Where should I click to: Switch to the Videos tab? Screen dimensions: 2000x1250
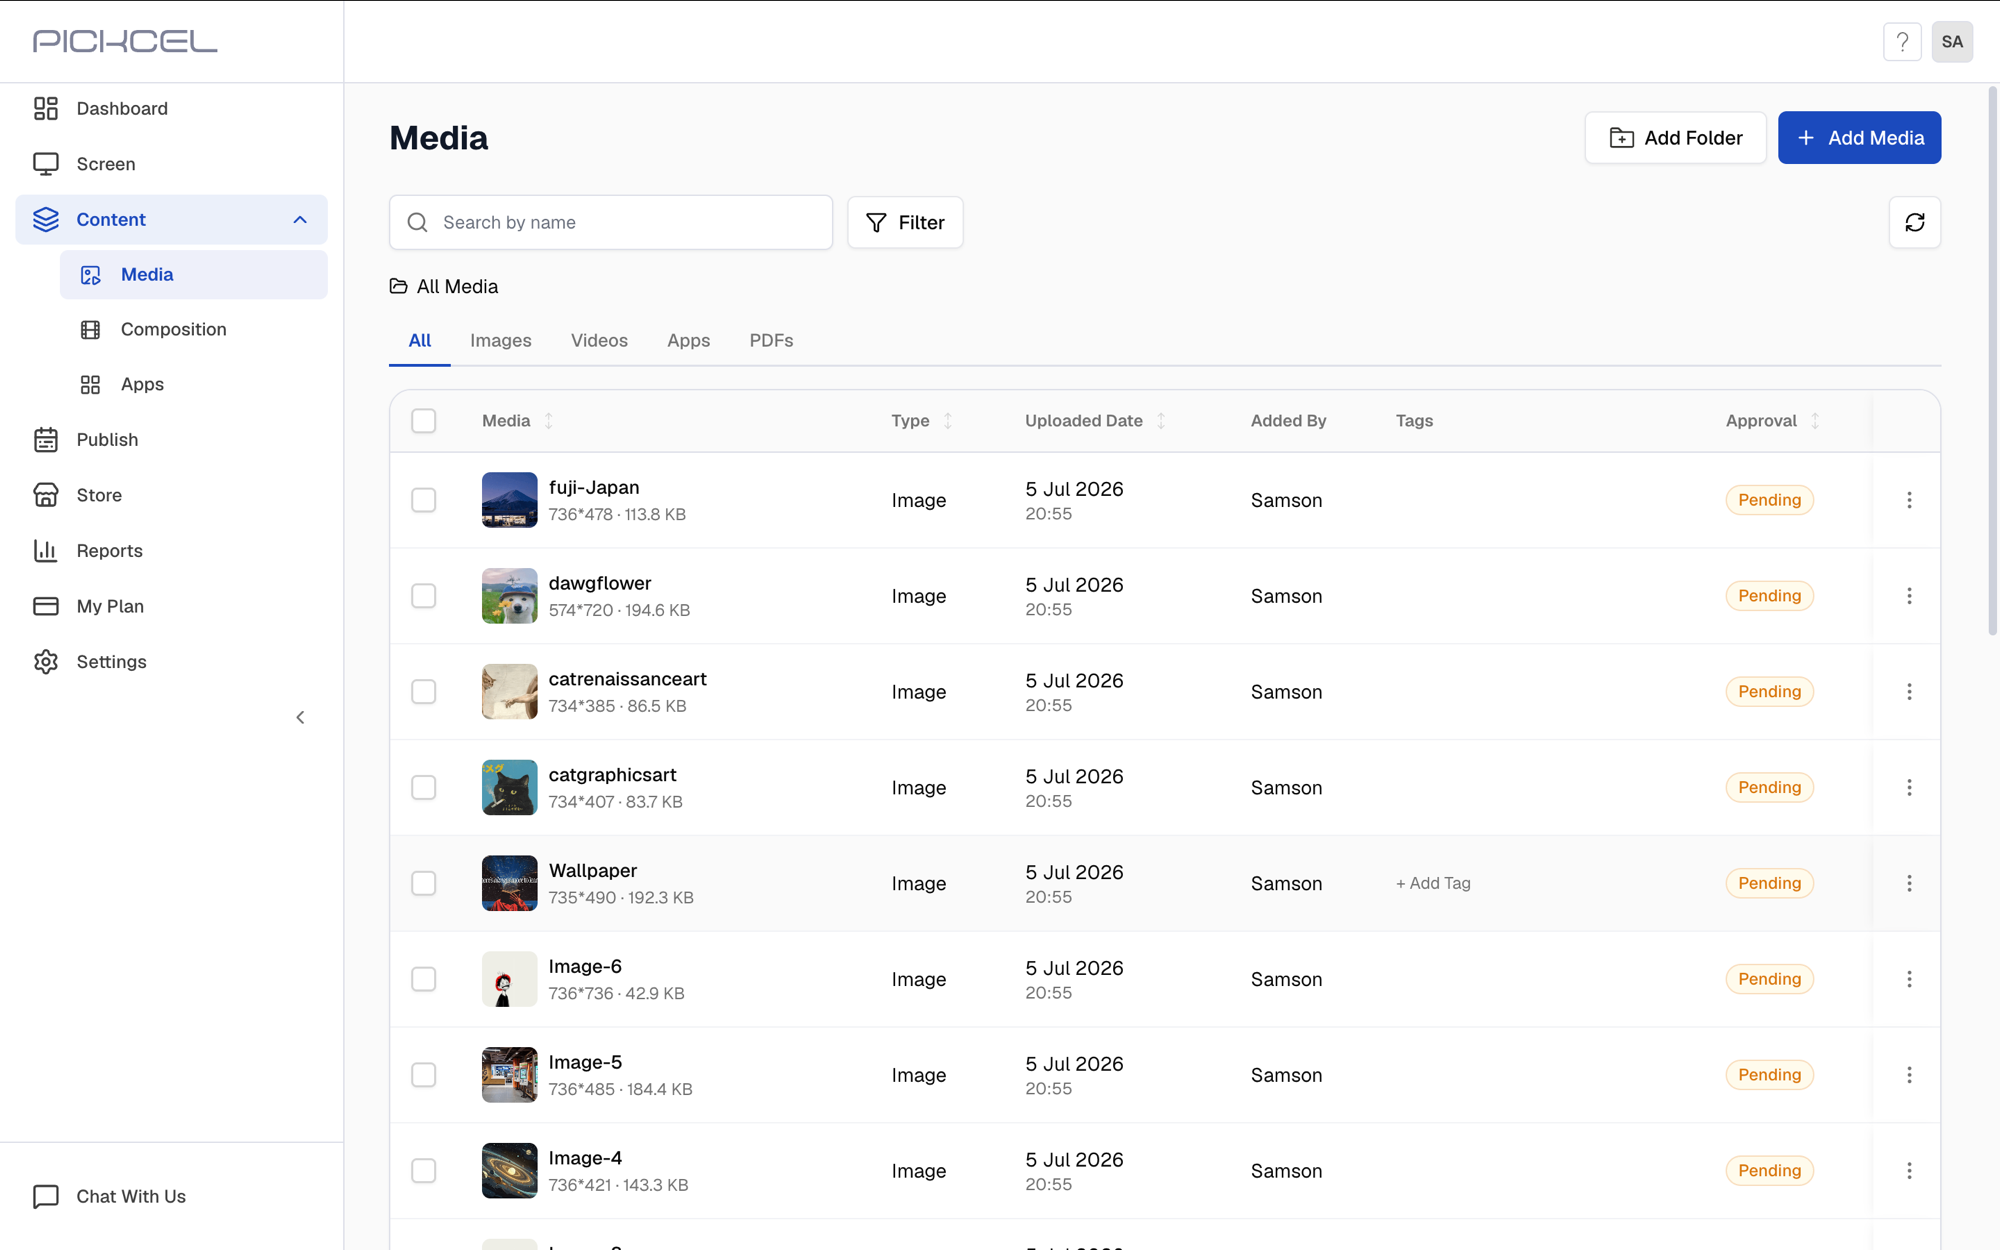point(599,340)
